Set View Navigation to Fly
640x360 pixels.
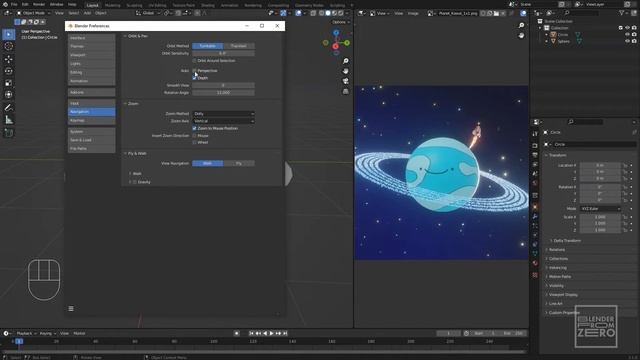239,163
